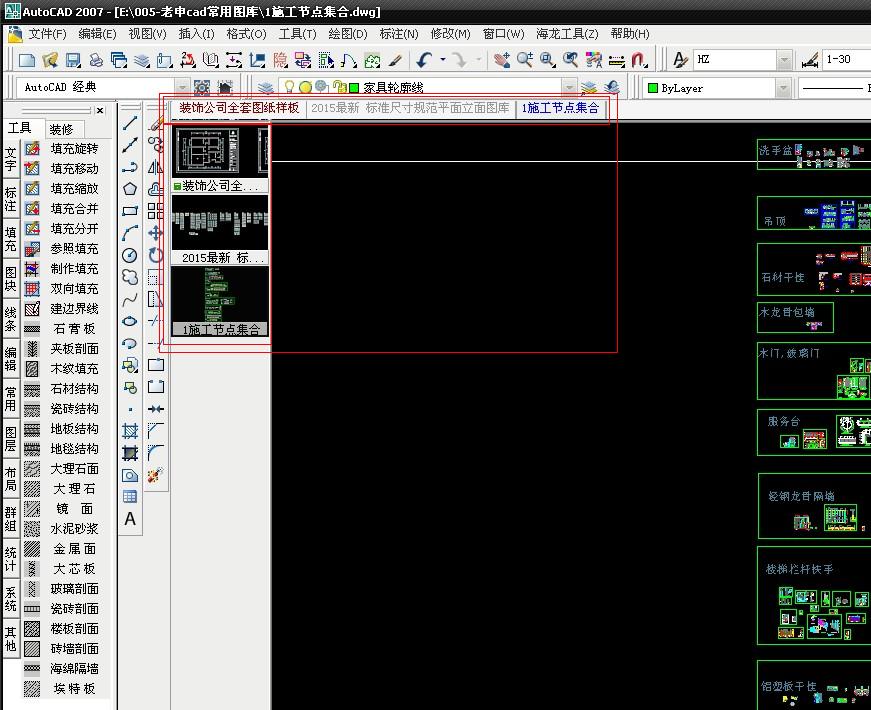This screenshot has height=710, width=871.
Task: Click the 玻璃剖面 hatch button
Action: tap(62, 588)
